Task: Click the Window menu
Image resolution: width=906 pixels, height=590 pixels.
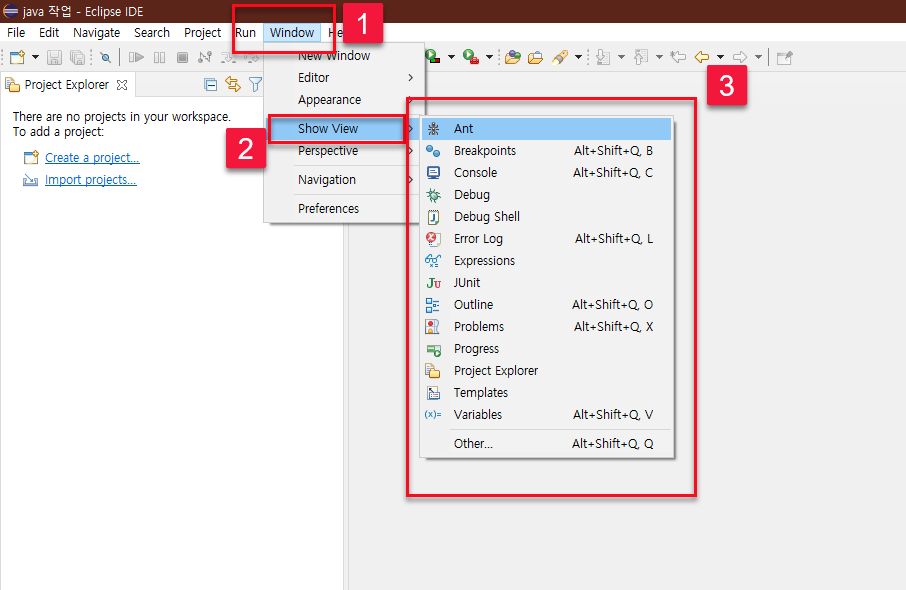Action: point(292,33)
